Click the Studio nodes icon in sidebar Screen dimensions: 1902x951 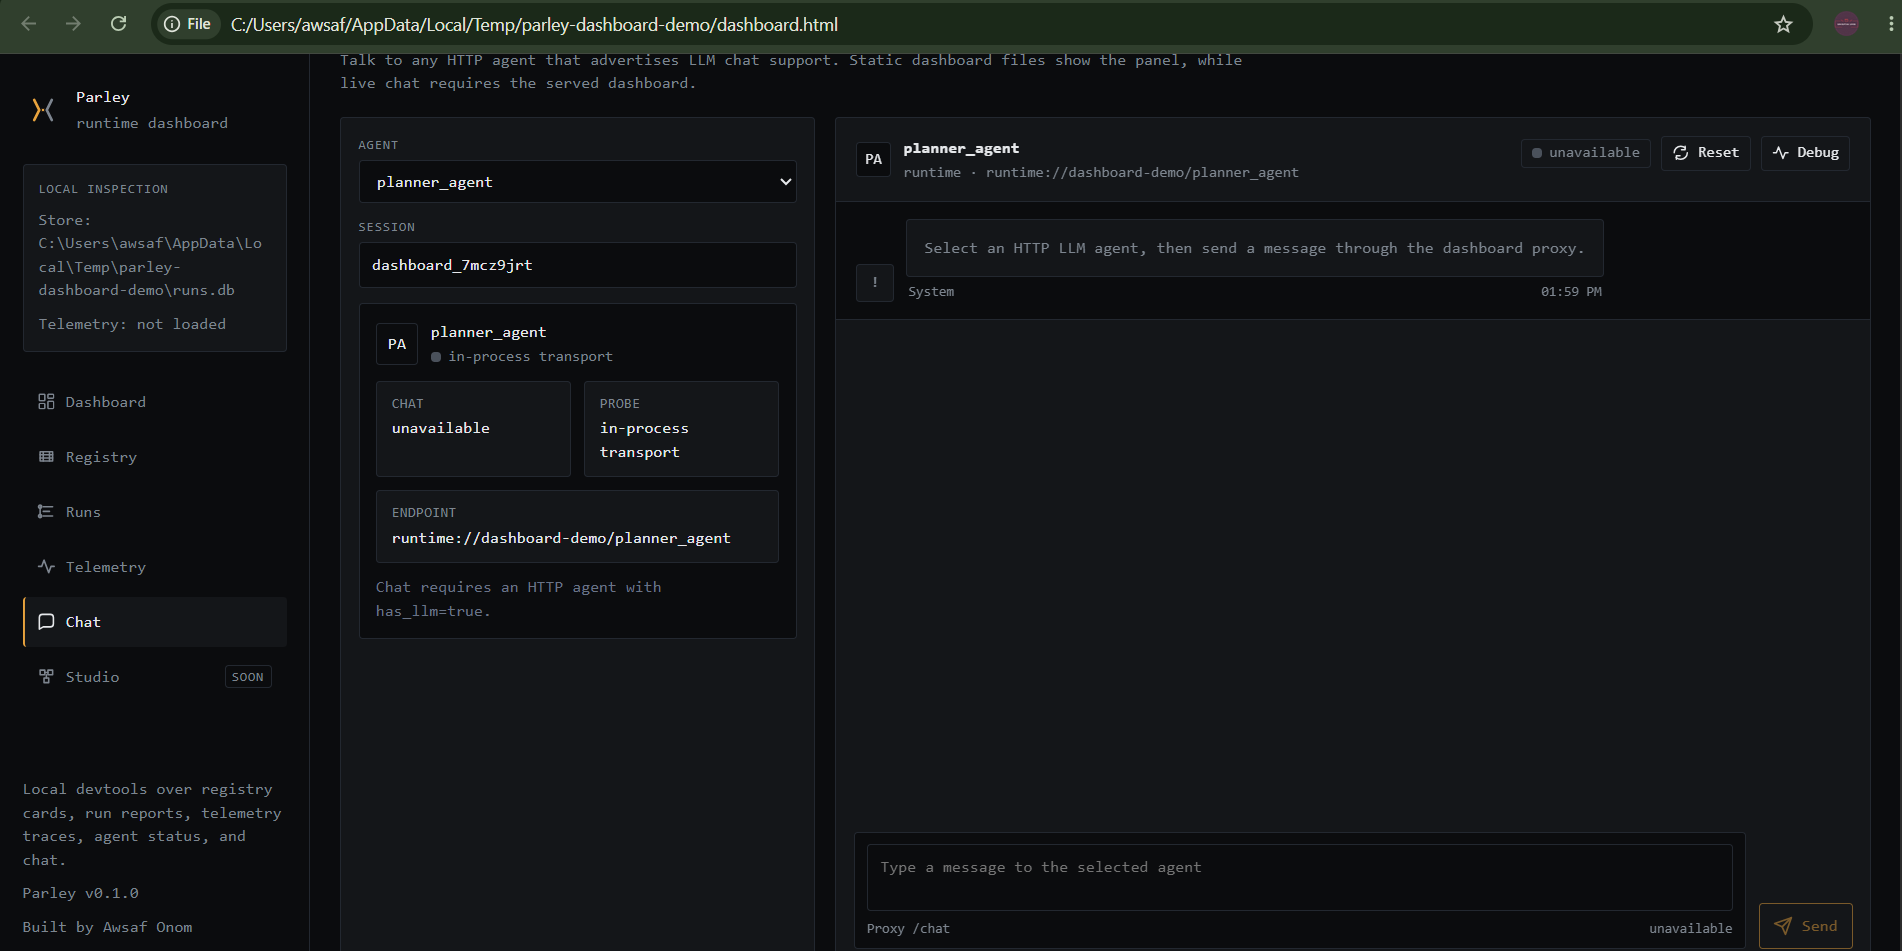pos(46,677)
